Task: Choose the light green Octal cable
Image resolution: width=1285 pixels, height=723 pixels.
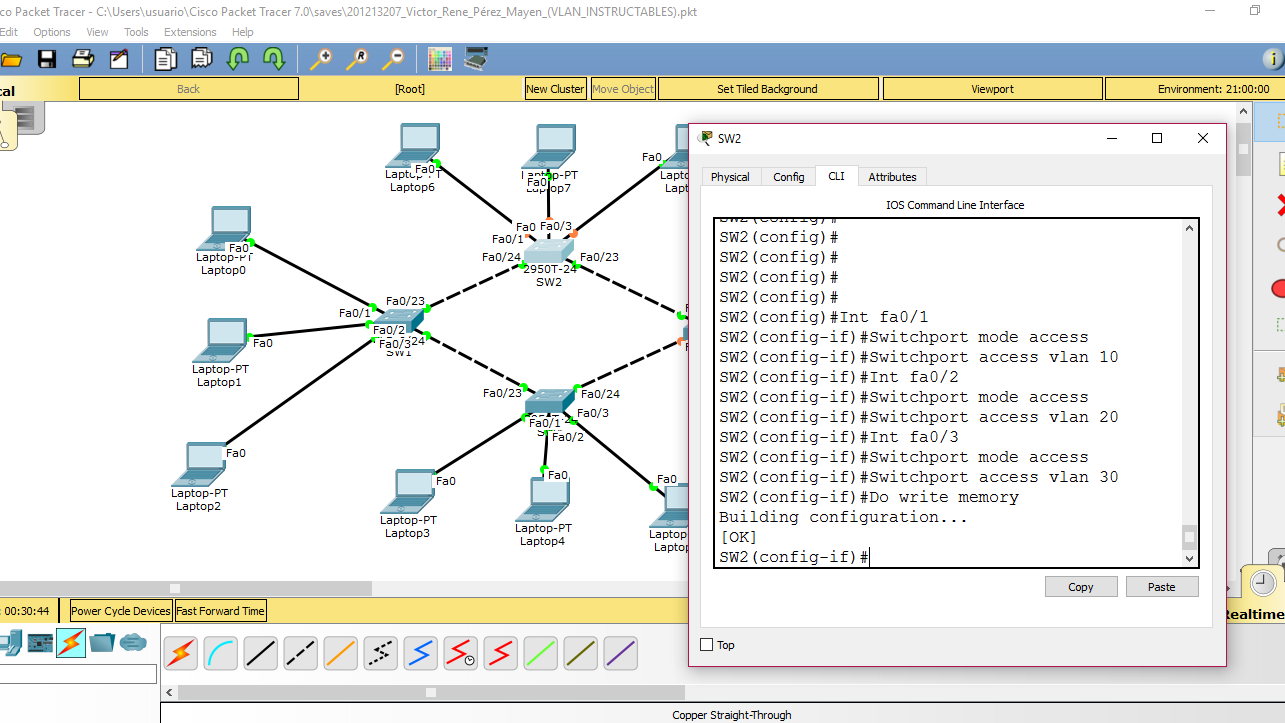Action: 541,653
